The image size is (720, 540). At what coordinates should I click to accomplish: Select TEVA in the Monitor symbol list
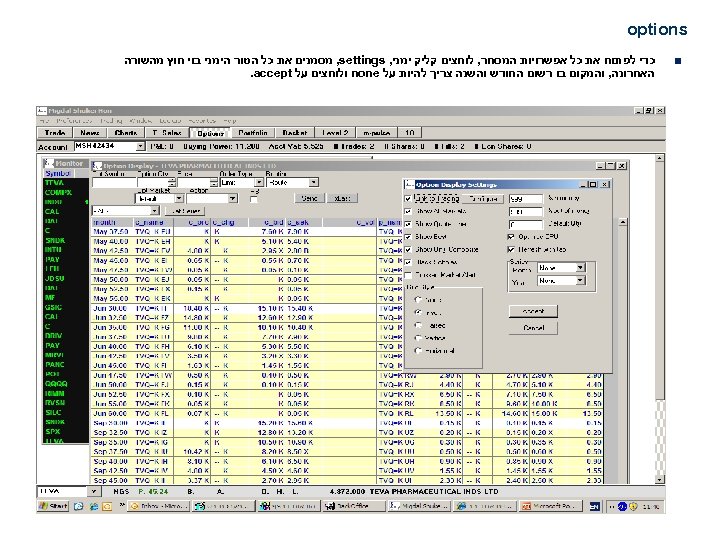[x=66, y=183]
